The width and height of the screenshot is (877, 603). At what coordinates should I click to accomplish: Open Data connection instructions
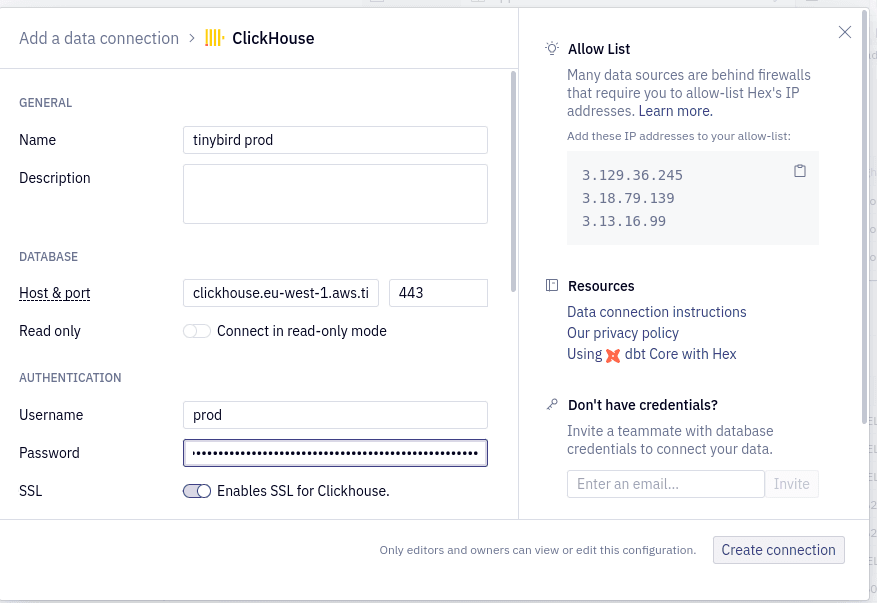click(x=656, y=311)
